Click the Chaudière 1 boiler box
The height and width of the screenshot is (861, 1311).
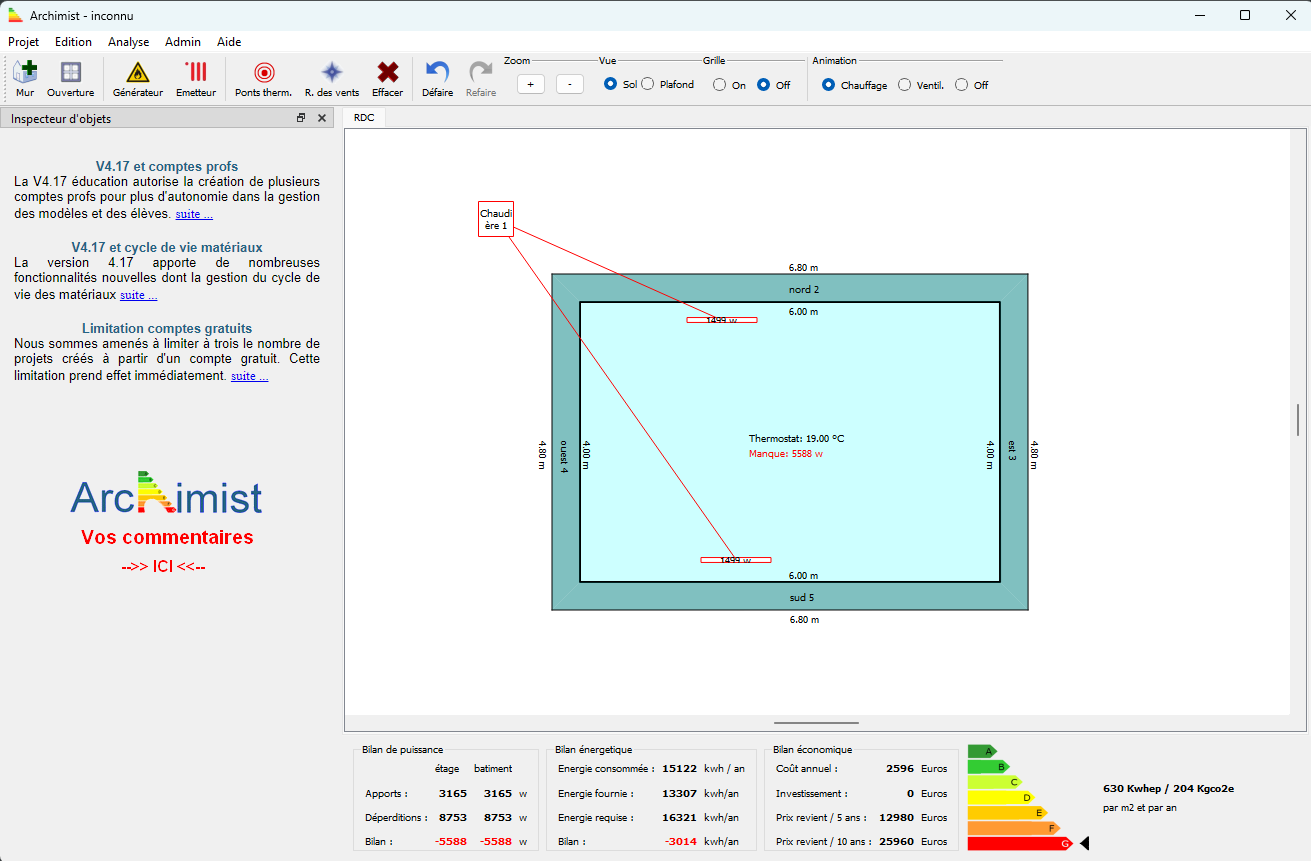pos(495,219)
